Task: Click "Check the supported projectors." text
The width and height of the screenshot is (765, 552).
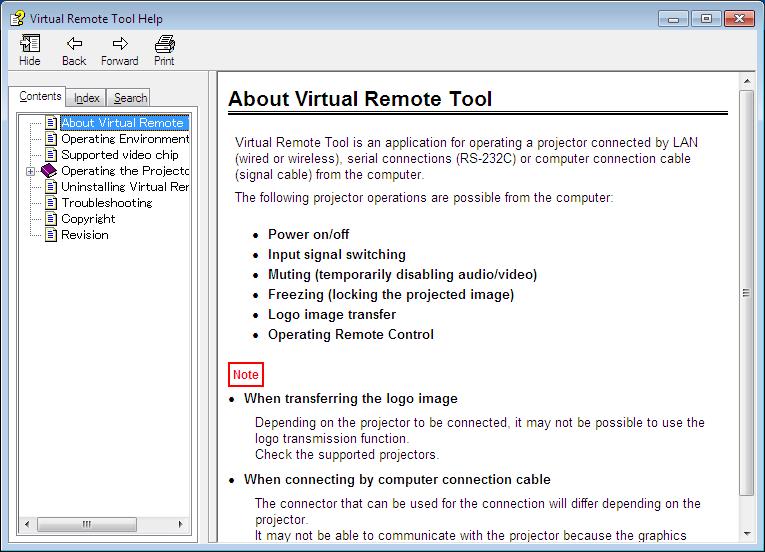Action: (347, 454)
